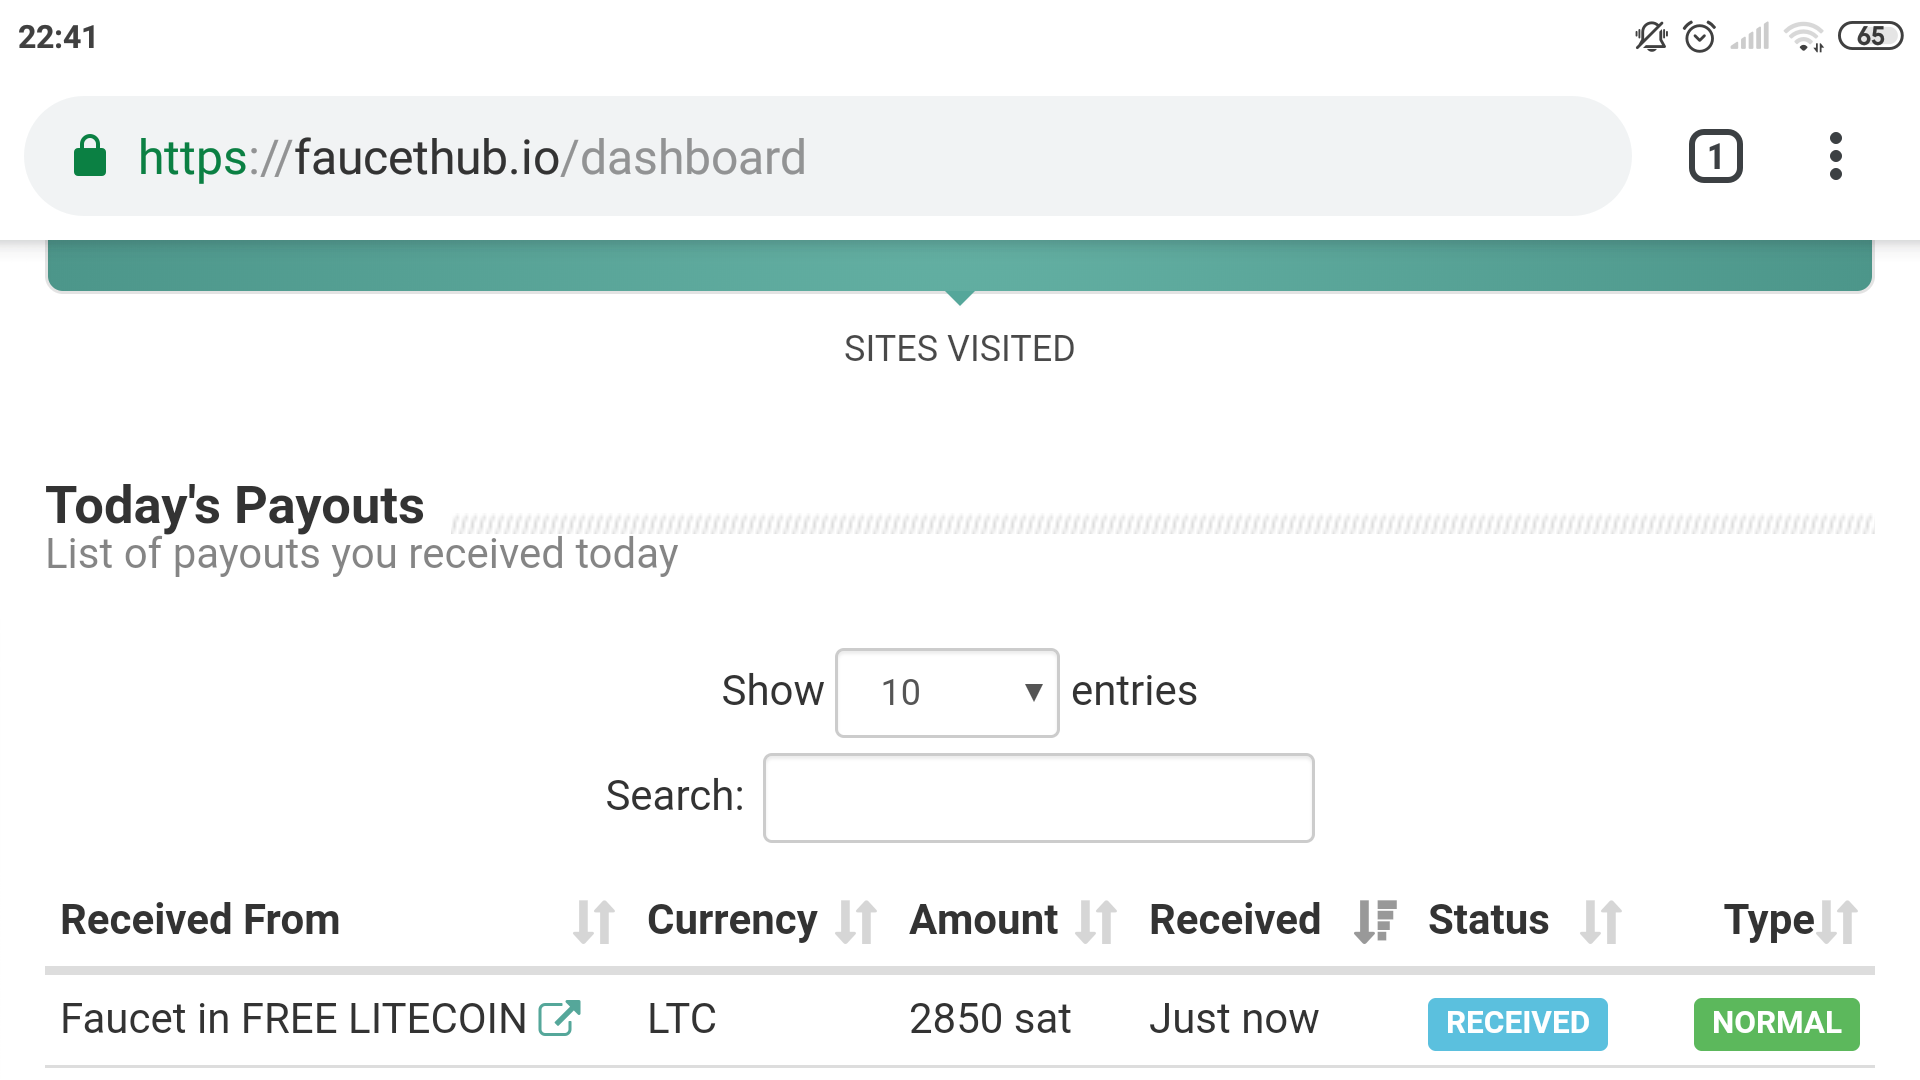Tap the green padlock security icon

(x=90, y=157)
